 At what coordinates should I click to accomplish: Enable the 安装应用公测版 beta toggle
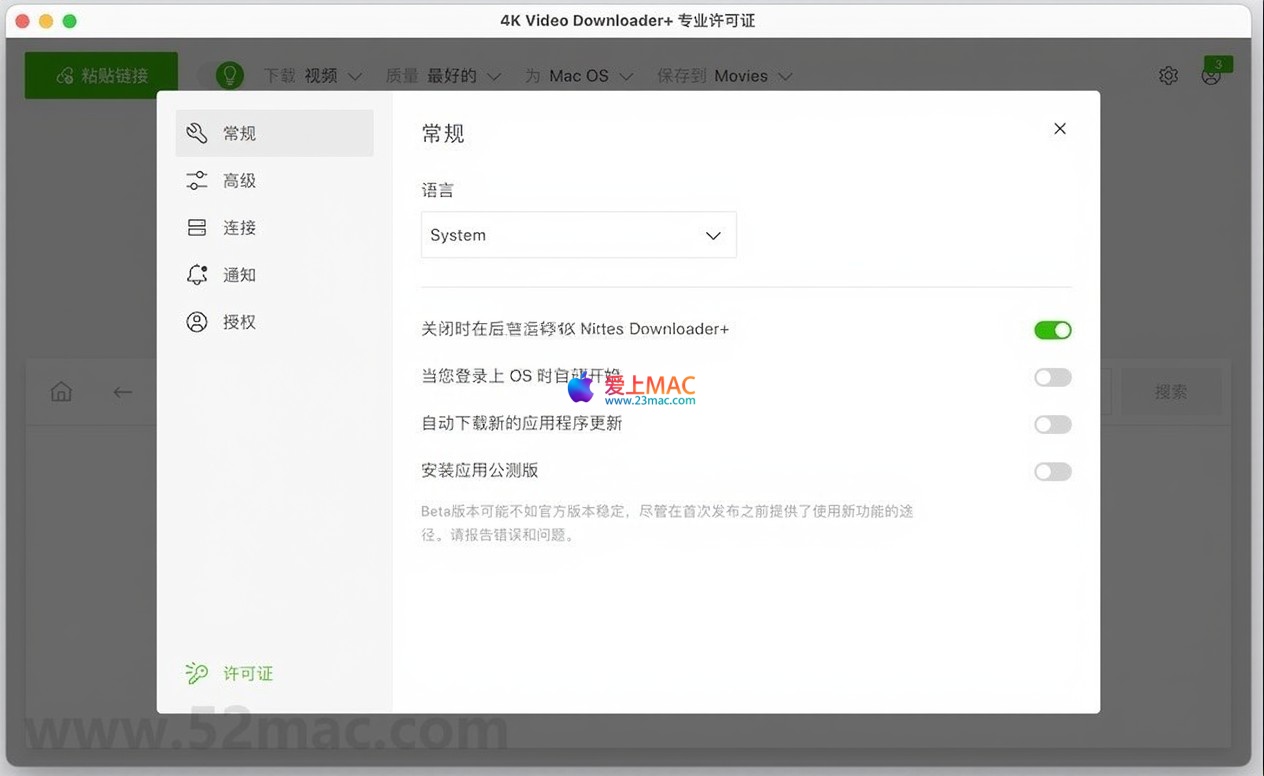point(1052,472)
